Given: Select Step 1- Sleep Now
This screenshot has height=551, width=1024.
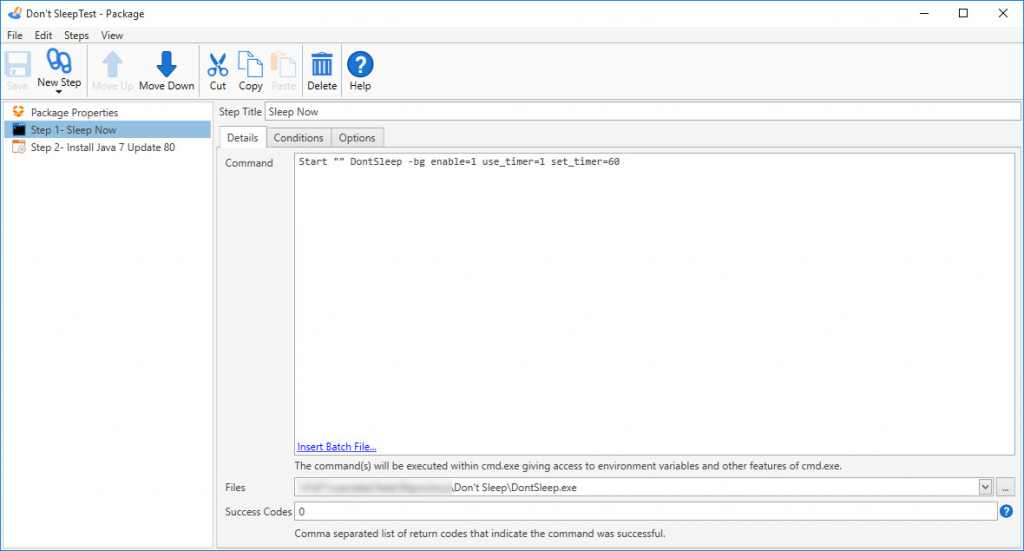Looking at the screenshot, I should 108,130.
